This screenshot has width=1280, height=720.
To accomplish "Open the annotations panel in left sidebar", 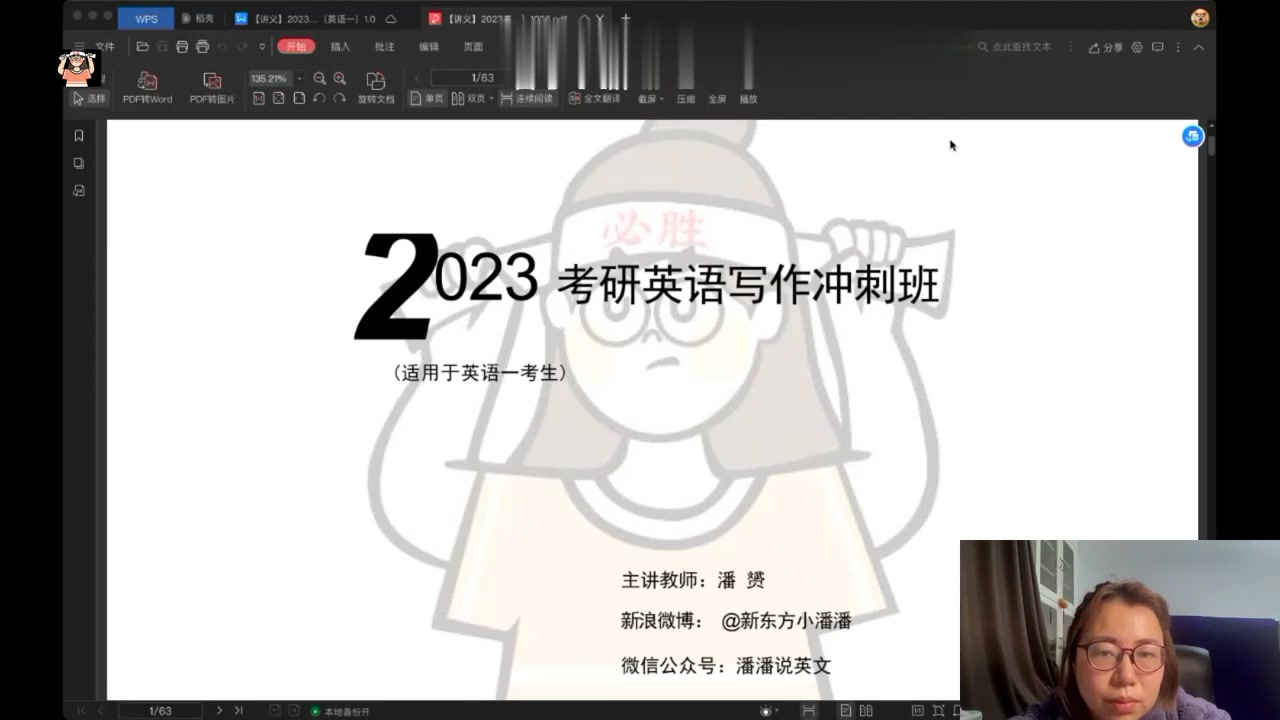I will pyautogui.click(x=79, y=190).
